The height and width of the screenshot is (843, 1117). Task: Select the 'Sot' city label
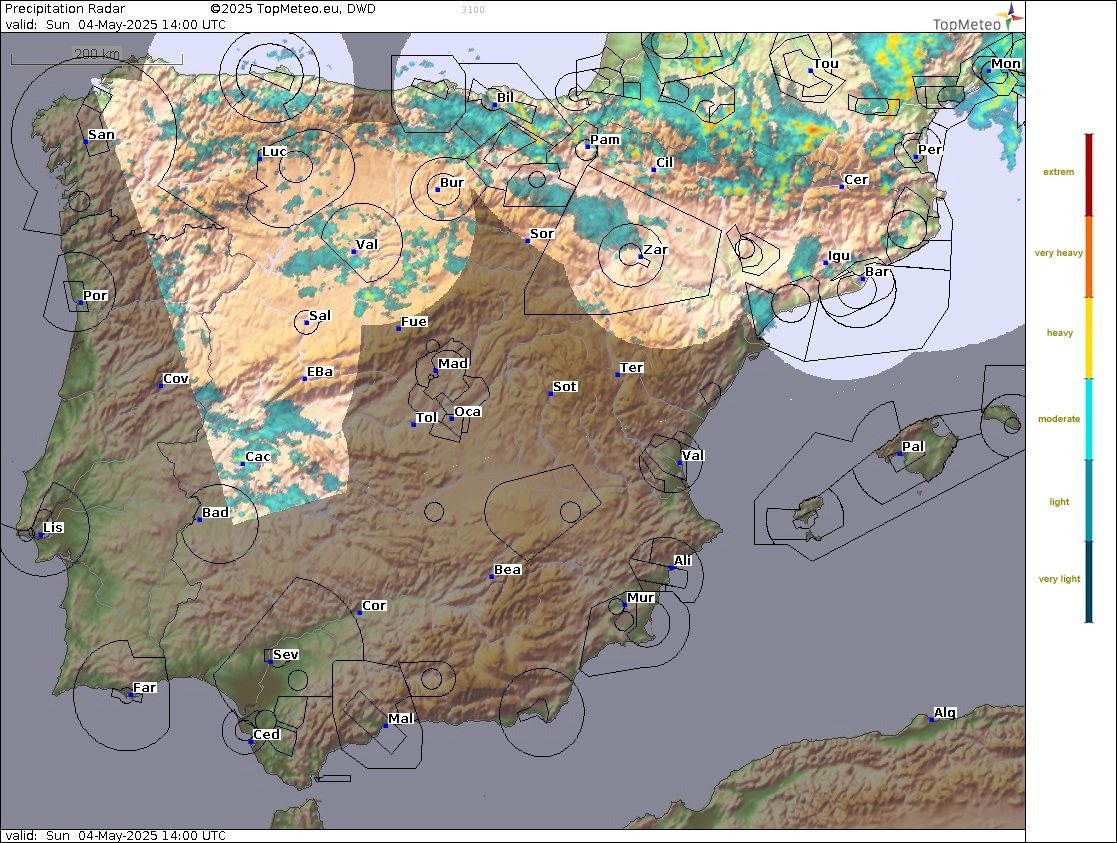pyautogui.click(x=564, y=387)
